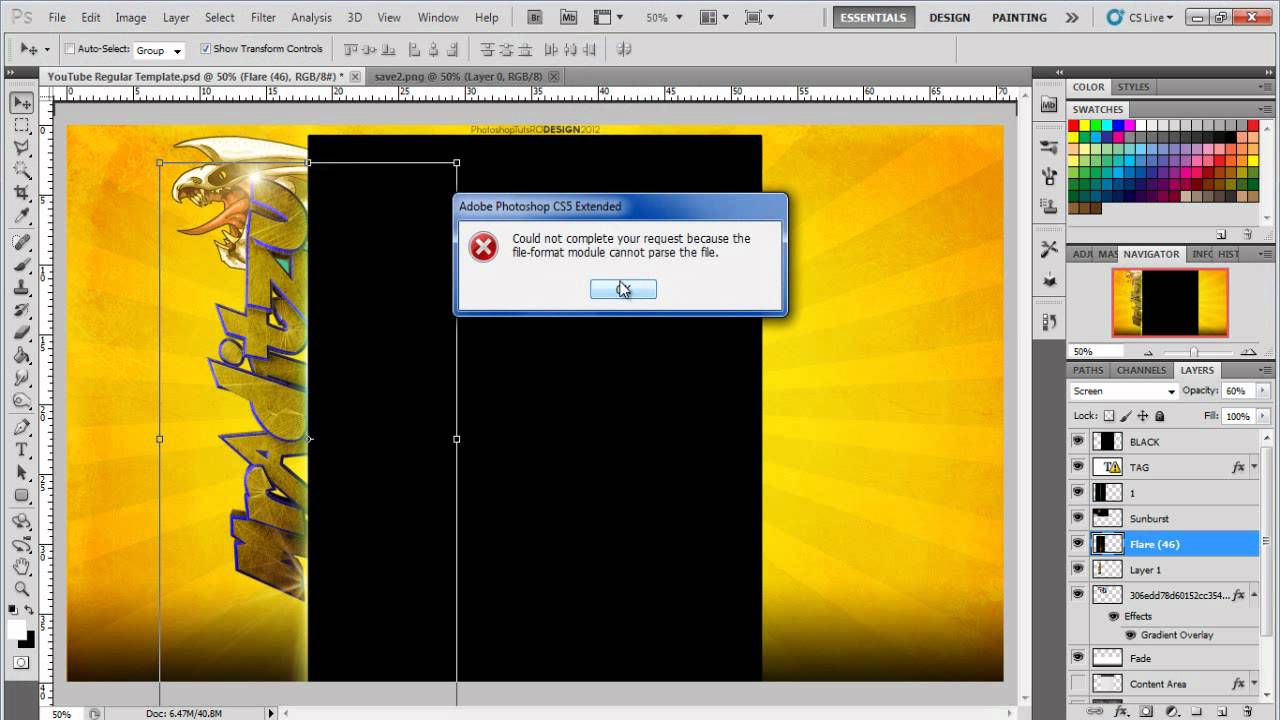The image size is (1280, 720).
Task: Select the Crop tool
Action: click(21, 193)
